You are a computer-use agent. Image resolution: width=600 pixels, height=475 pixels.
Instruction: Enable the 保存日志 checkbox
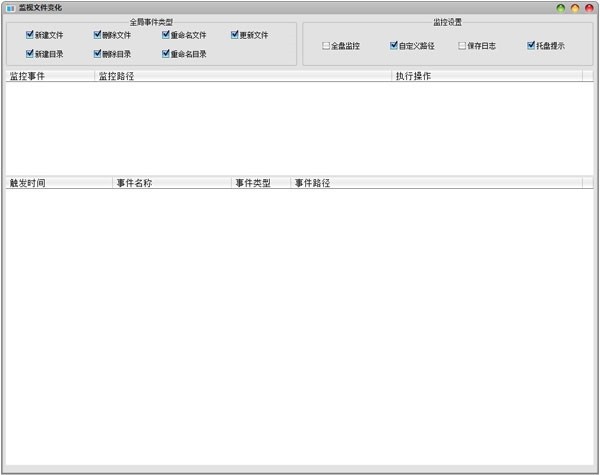pyautogui.click(x=462, y=46)
